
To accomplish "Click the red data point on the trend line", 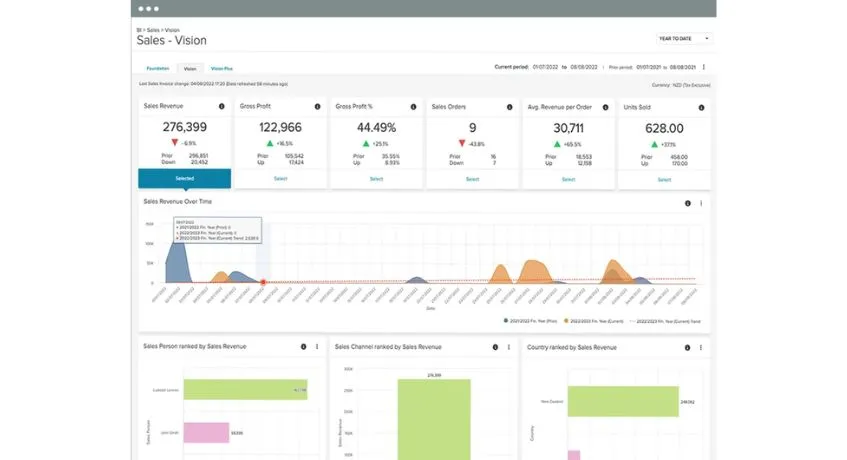I will pos(263,282).
